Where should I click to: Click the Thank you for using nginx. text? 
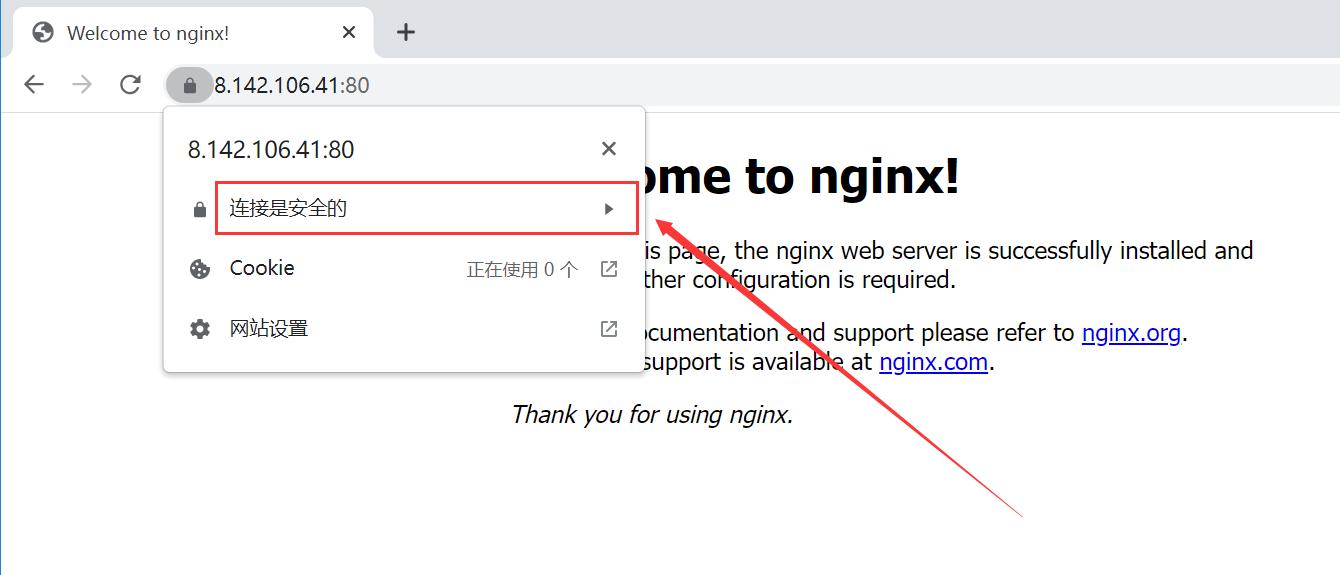tap(652, 414)
